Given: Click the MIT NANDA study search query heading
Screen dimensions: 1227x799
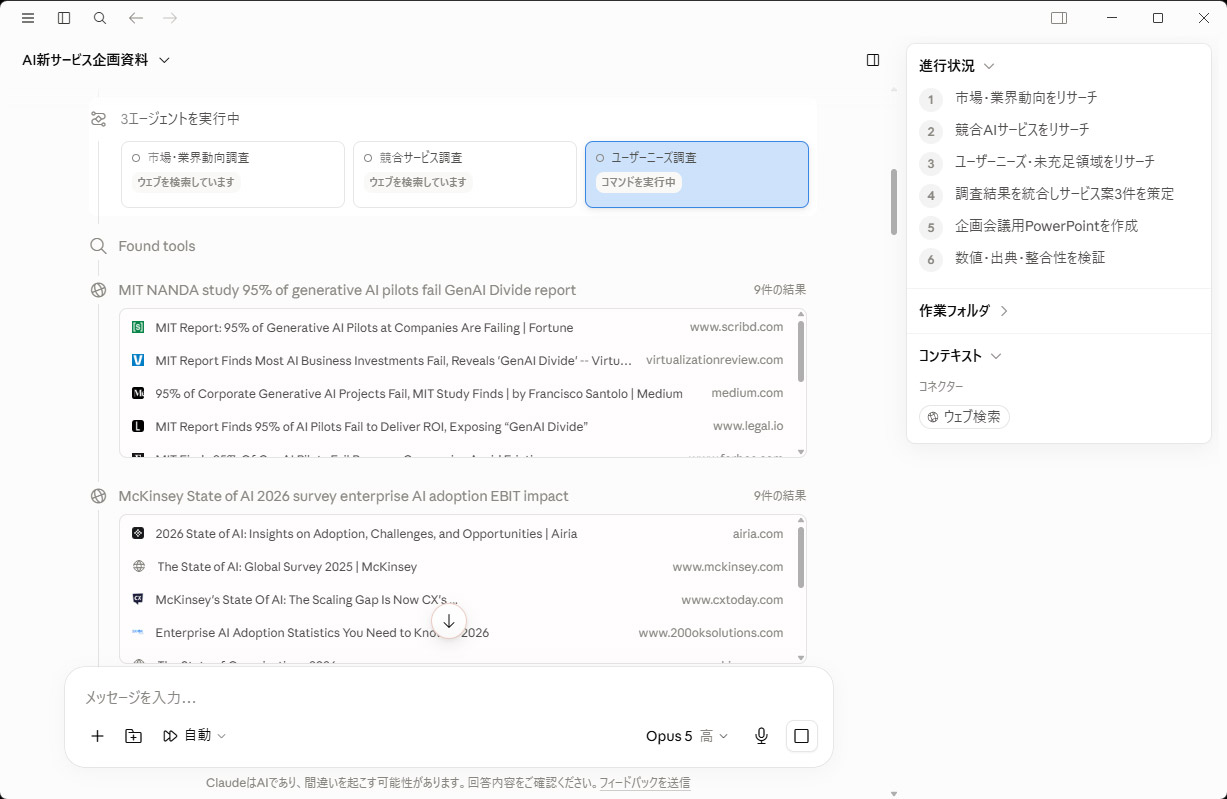Looking at the screenshot, I should [347, 290].
